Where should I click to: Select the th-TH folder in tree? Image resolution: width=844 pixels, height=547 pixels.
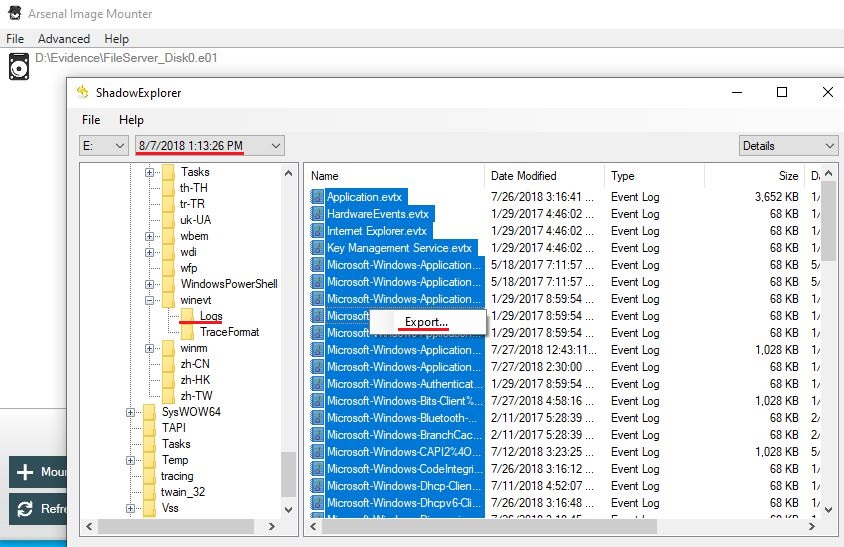(193, 188)
